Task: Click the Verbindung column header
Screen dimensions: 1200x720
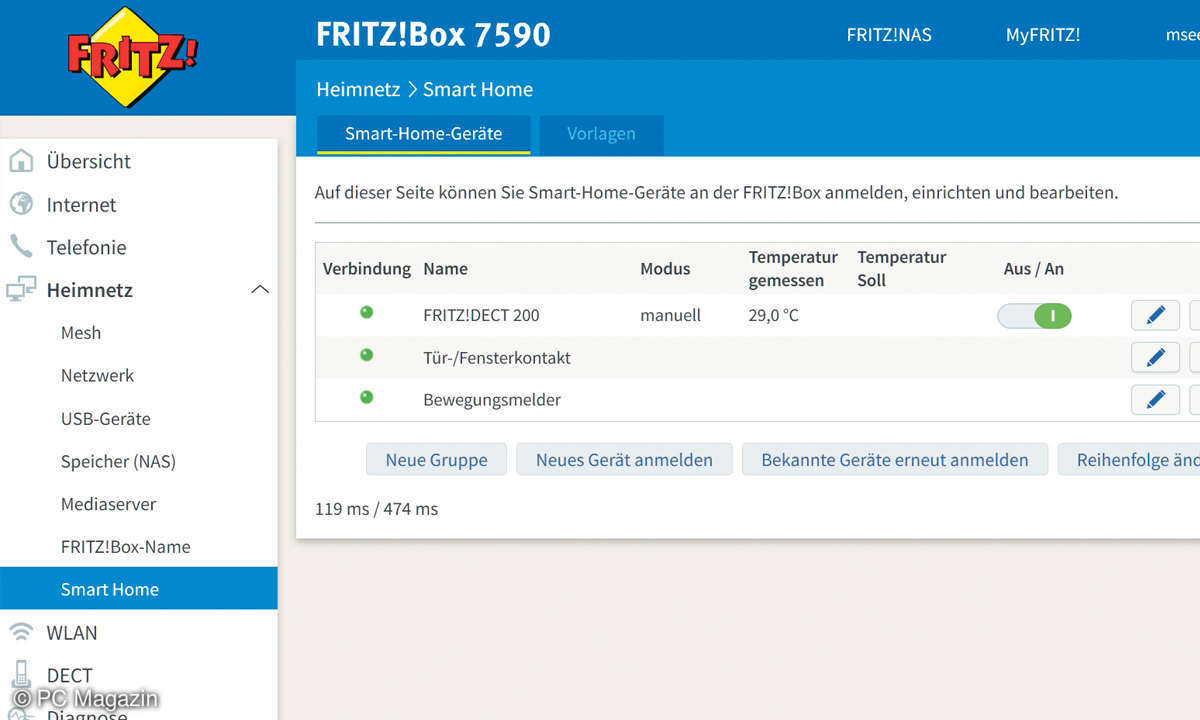Action: [x=366, y=268]
